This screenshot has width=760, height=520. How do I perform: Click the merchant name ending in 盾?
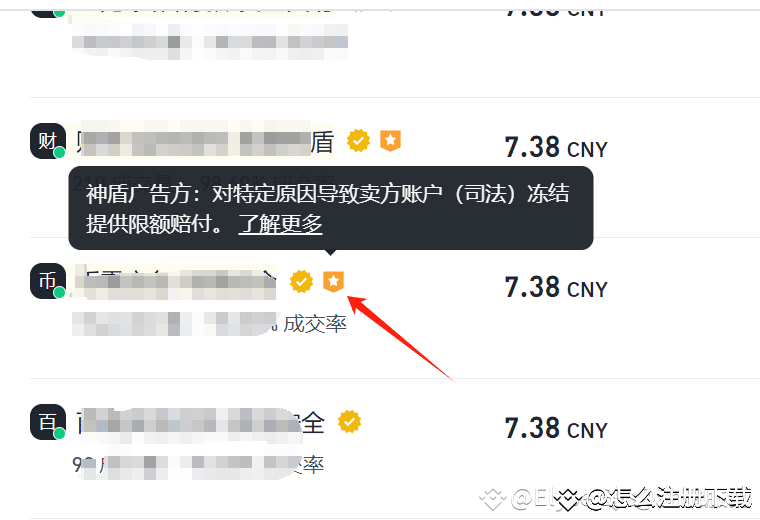pos(205,141)
